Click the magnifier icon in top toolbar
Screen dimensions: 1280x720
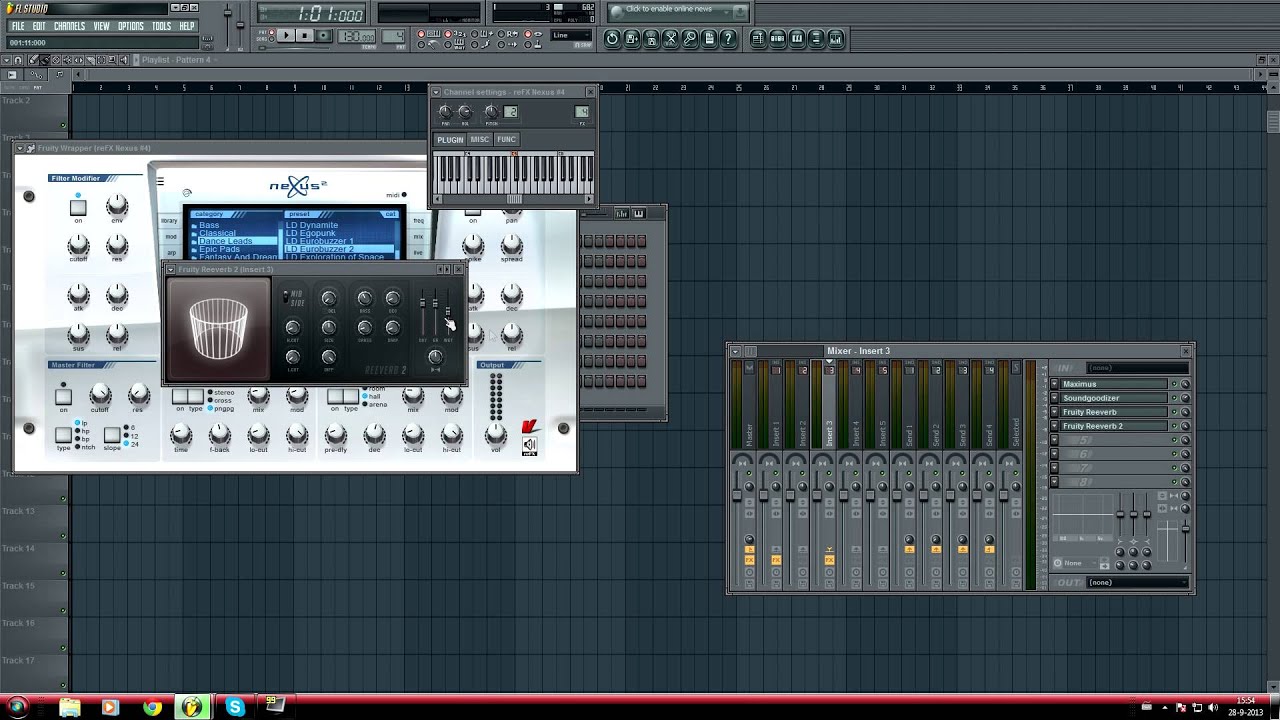[x=690, y=38]
